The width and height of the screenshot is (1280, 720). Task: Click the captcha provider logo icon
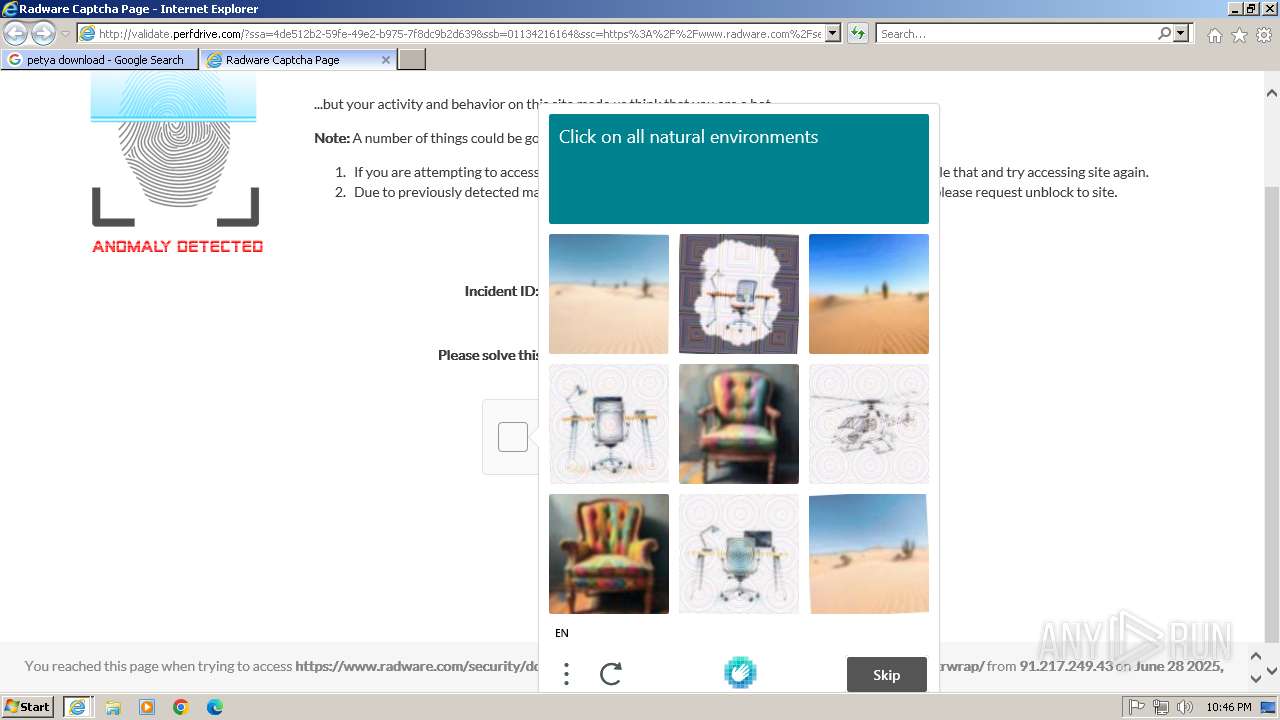(x=740, y=673)
